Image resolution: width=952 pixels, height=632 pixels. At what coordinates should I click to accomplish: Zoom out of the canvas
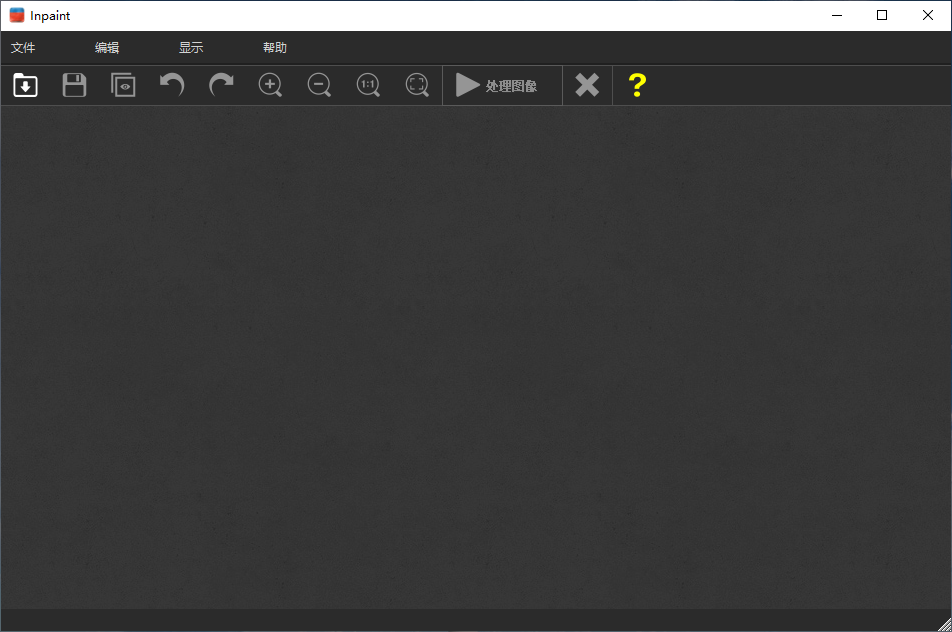pos(319,85)
